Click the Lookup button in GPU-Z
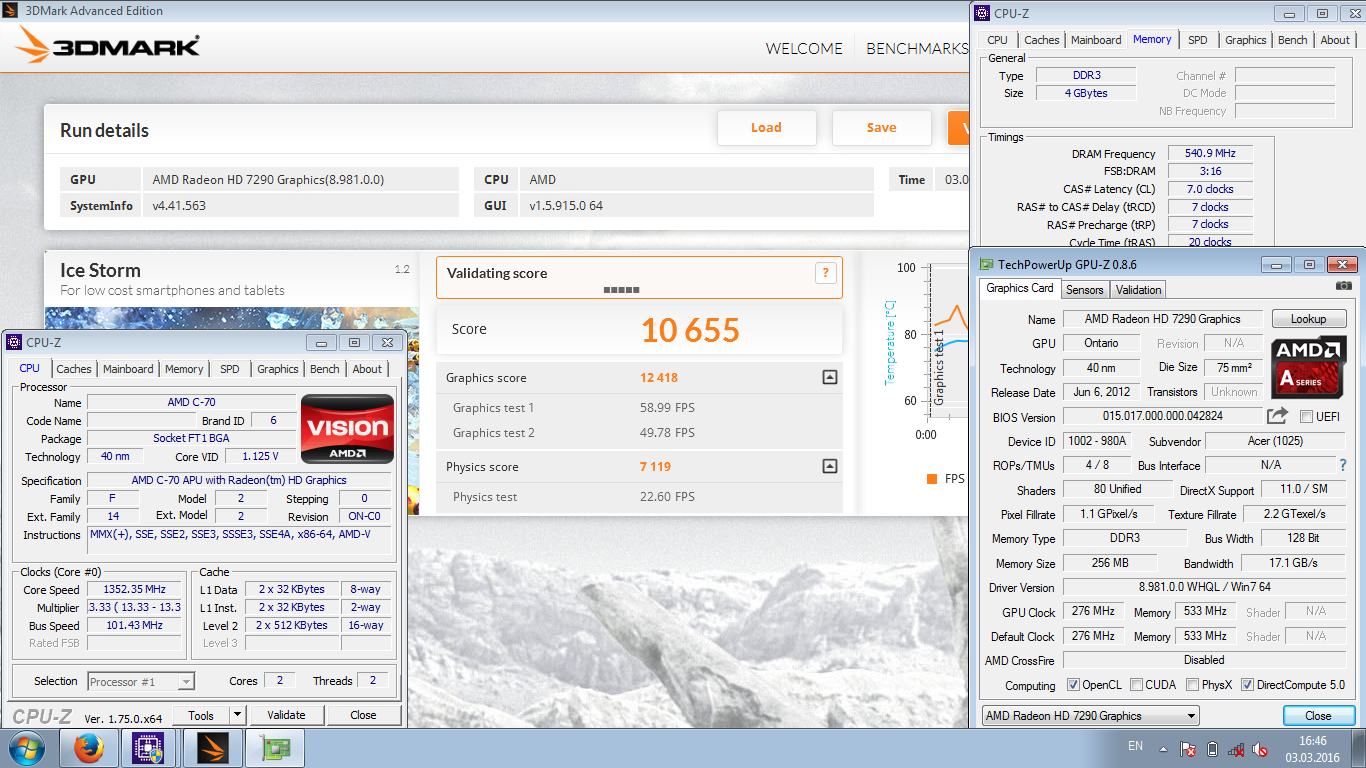This screenshot has height=768, width=1366. pyautogui.click(x=1309, y=319)
